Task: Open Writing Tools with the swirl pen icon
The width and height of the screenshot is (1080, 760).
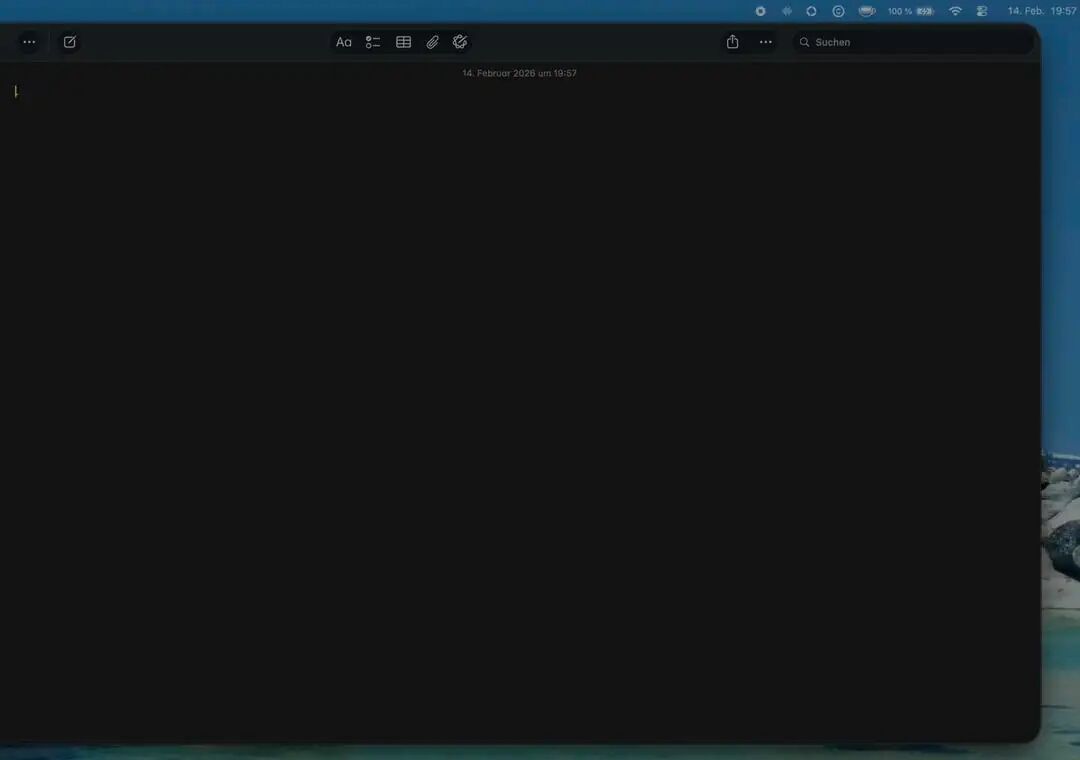Action: 460,42
